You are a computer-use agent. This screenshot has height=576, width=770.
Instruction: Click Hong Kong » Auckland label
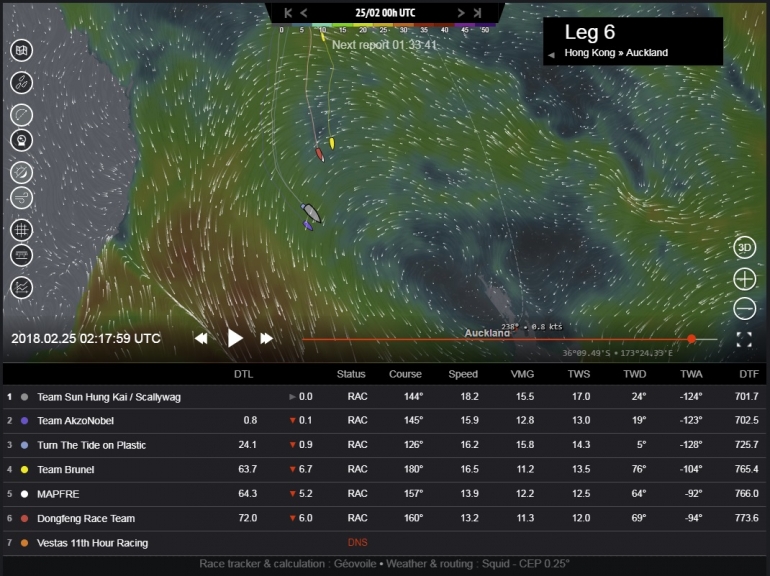click(x=616, y=53)
